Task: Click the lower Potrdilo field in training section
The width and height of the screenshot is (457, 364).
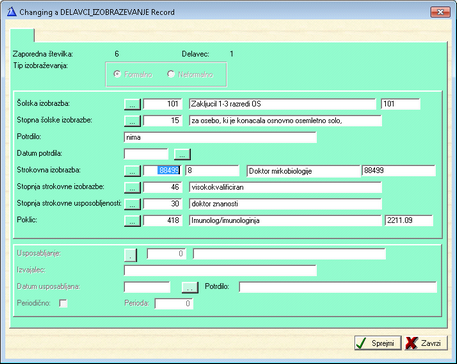Action: pos(338,287)
